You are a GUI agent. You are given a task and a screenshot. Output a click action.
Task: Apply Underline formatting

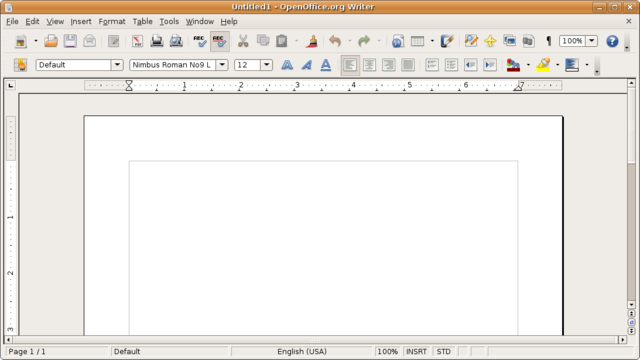pyautogui.click(x=326, y=65)
